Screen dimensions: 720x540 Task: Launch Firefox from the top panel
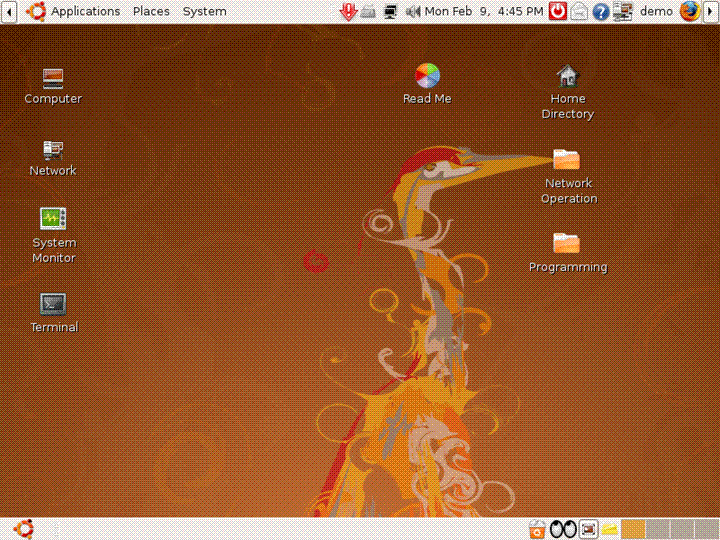(690, 11)
